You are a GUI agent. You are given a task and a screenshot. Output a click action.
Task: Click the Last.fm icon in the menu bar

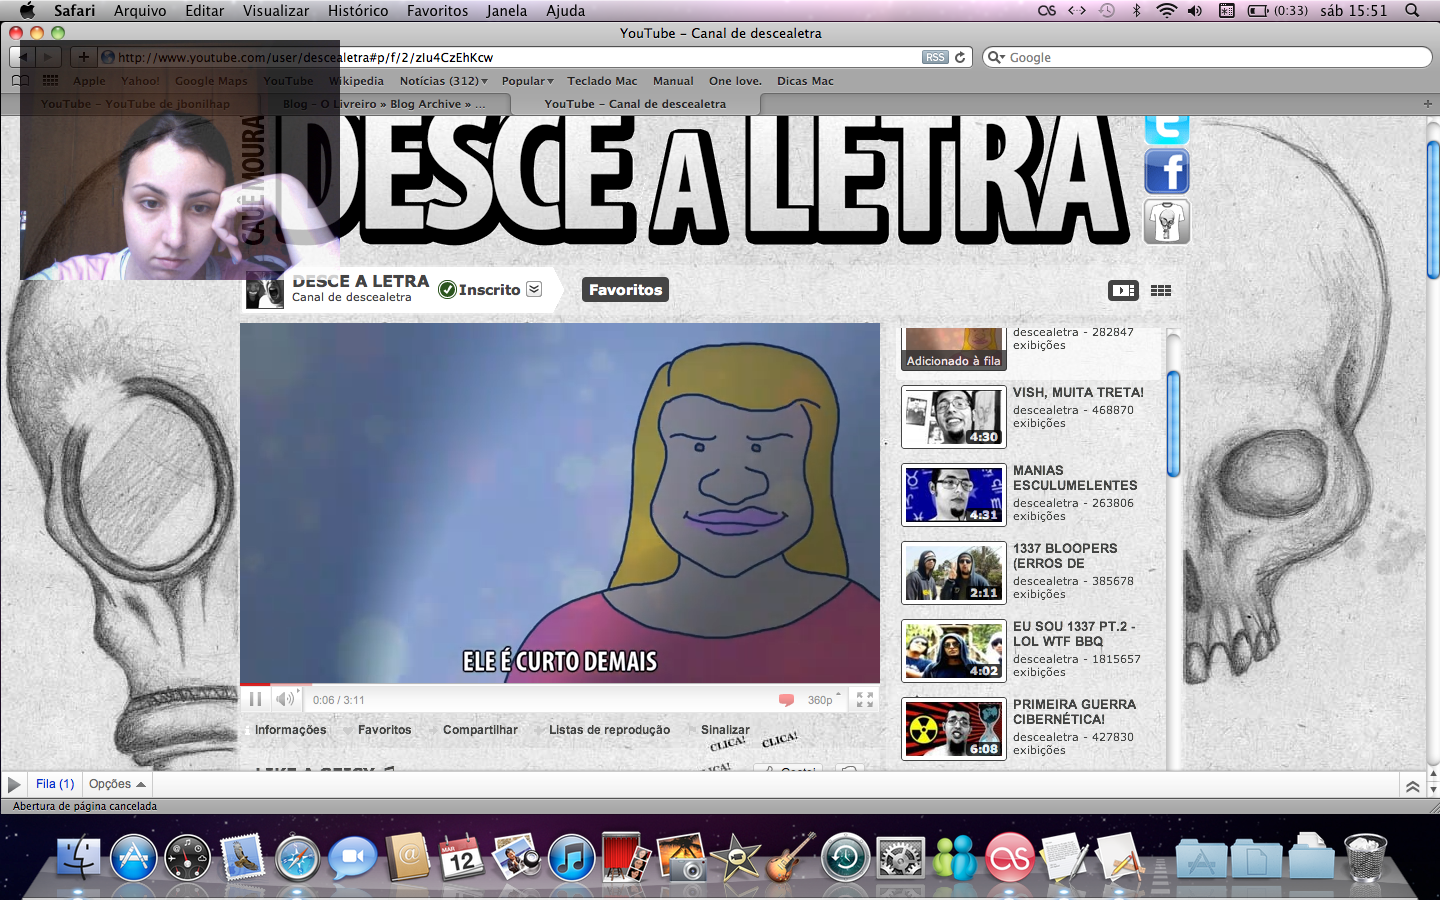click(1047, 11)
